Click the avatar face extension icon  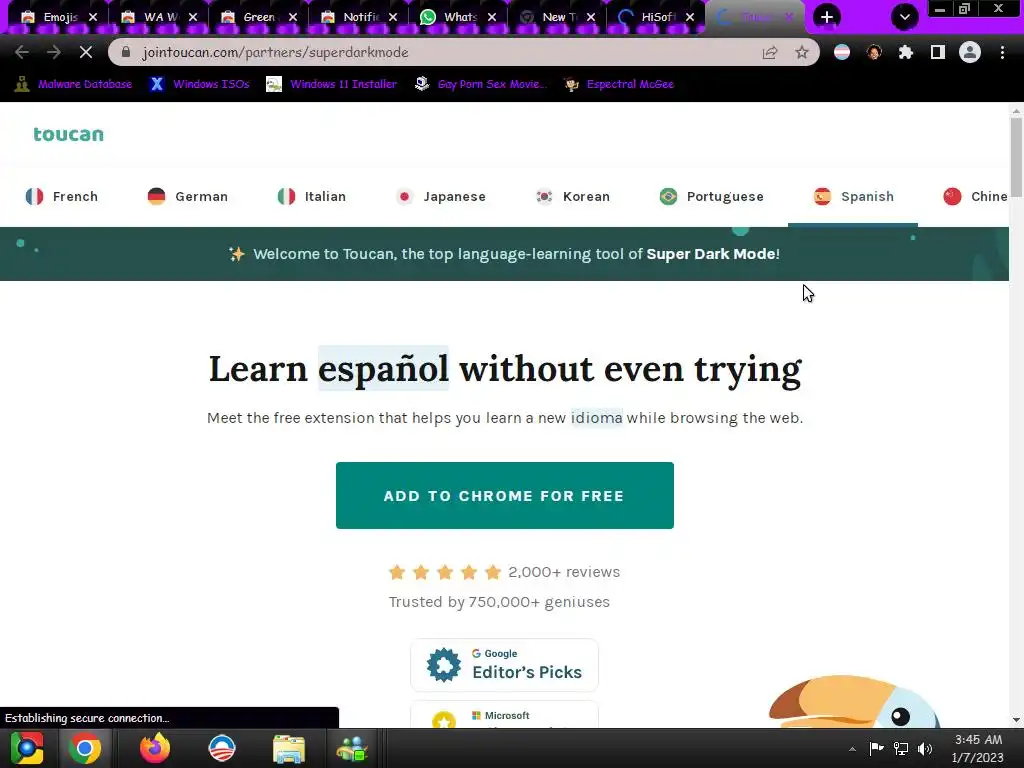click(x=874, y=52)
